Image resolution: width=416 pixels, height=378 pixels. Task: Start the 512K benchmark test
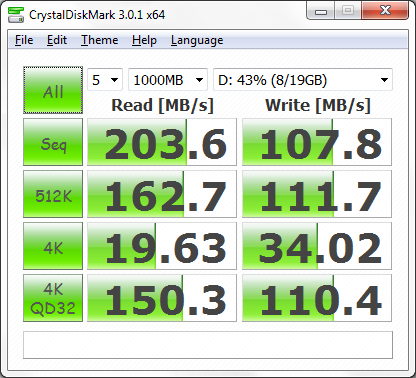pyautogui.click(x=53, y=194)
